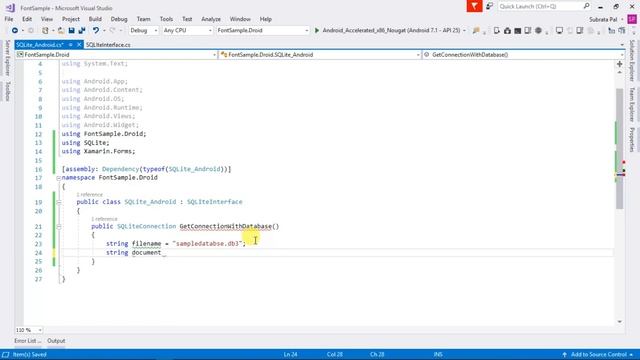Screen dimensions: 640x360
Task: Click the Android SDK manager icon
Action: pyautogui.click(x=507, y=31)
